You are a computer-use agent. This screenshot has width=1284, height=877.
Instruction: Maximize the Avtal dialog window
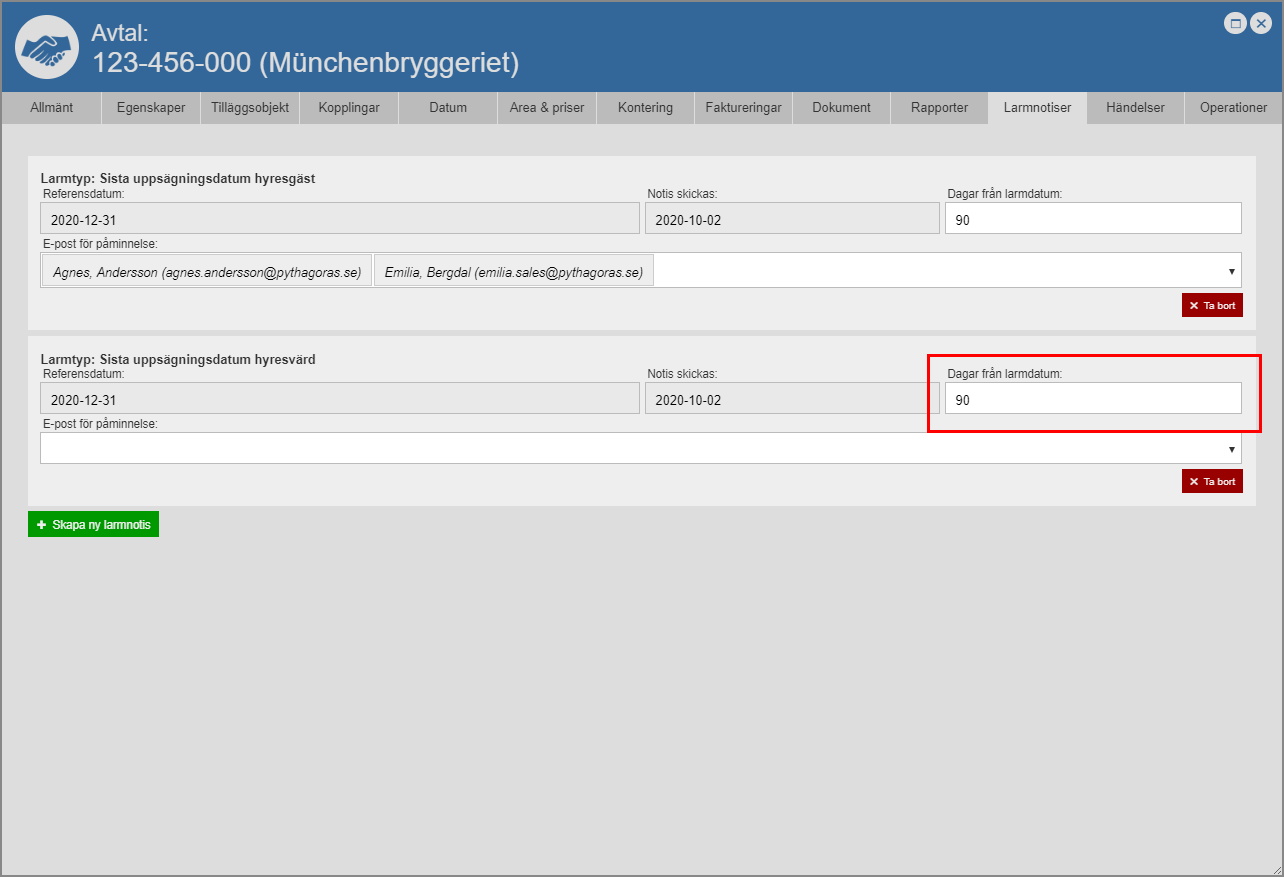pos(1235,24)
